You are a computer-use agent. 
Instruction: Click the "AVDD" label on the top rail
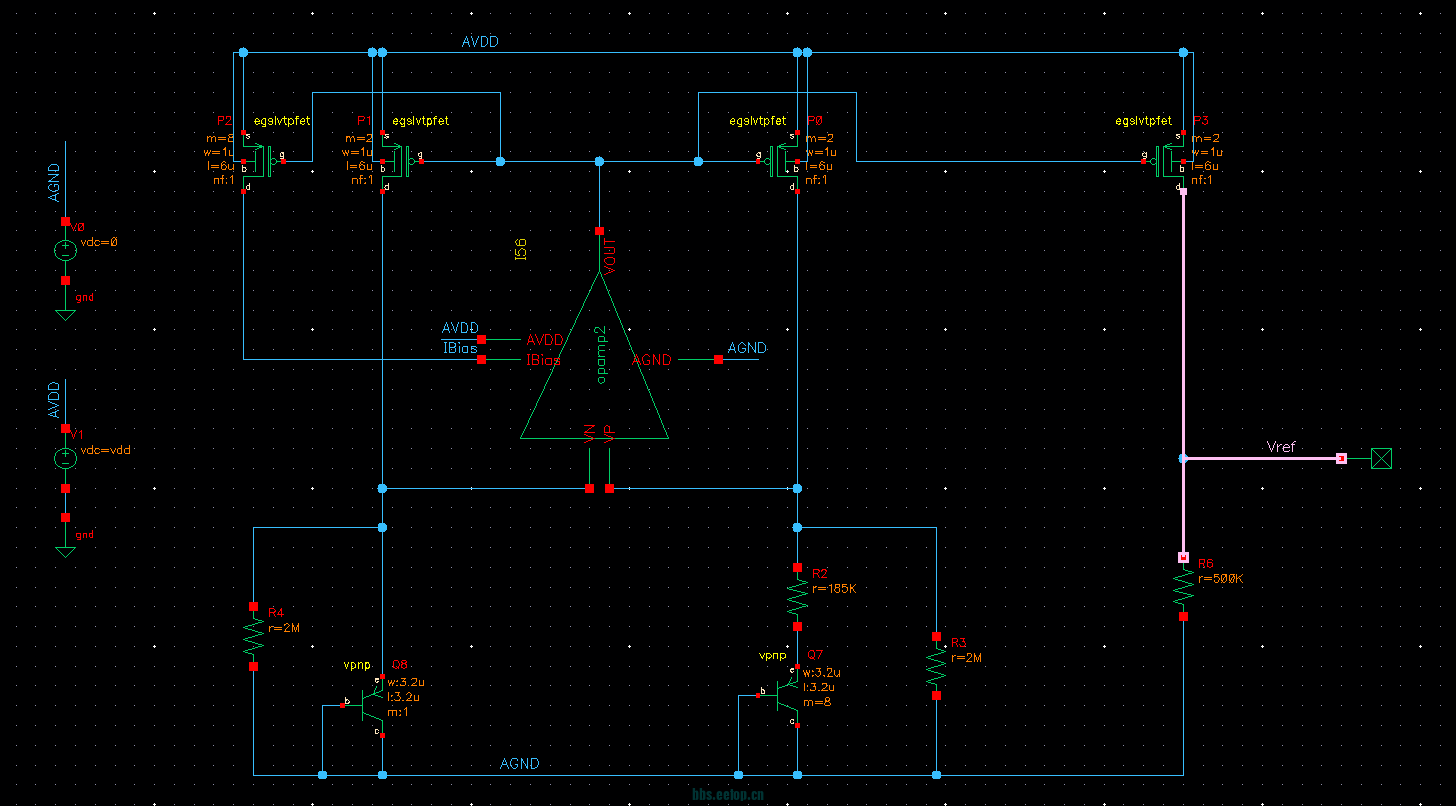point(480,42)
